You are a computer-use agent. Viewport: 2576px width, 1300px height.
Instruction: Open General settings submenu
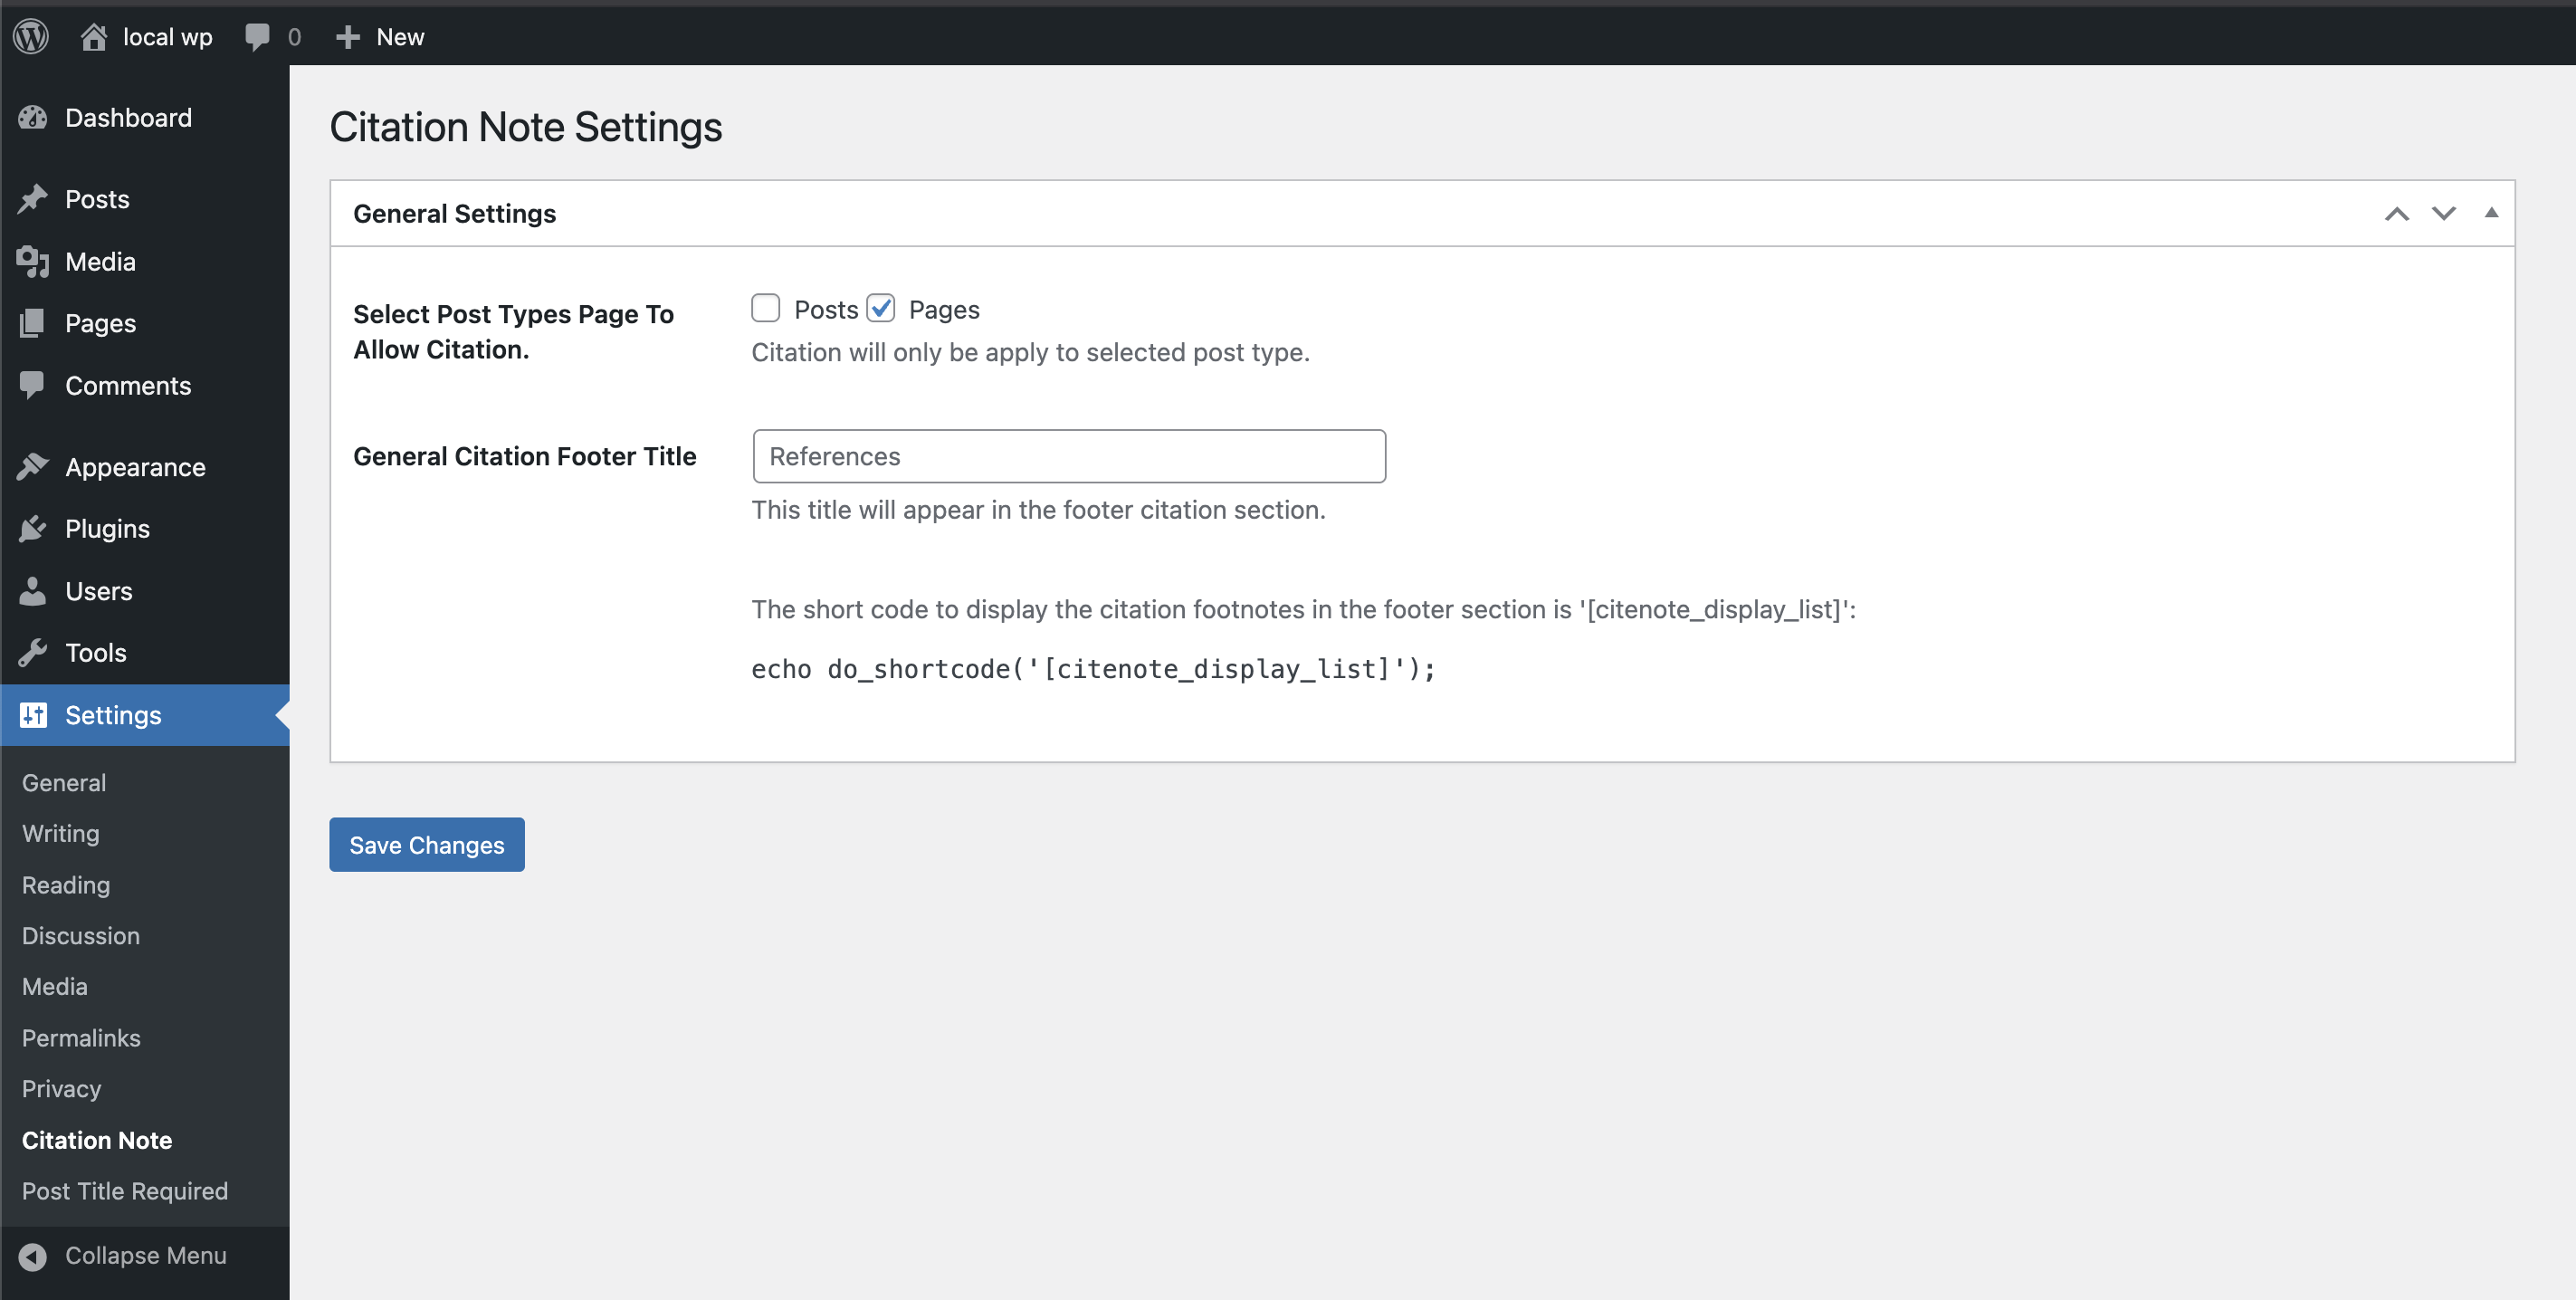[64, 783]
